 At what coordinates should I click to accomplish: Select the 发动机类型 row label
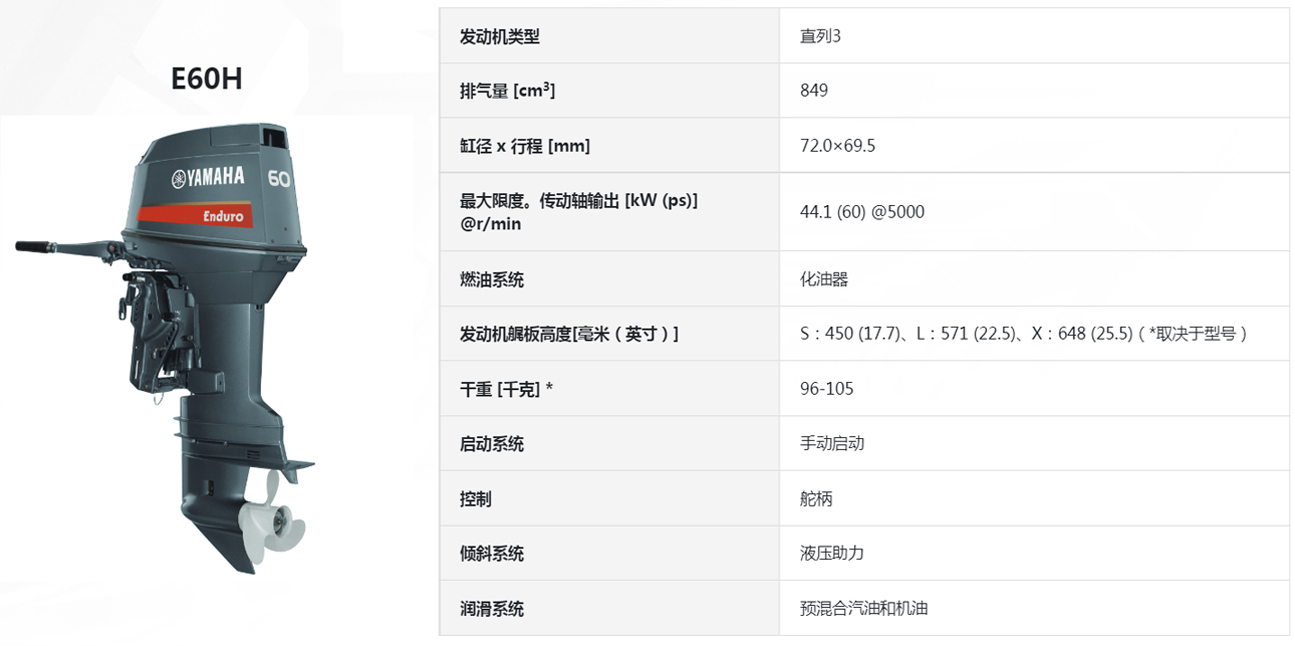(500, 36)
